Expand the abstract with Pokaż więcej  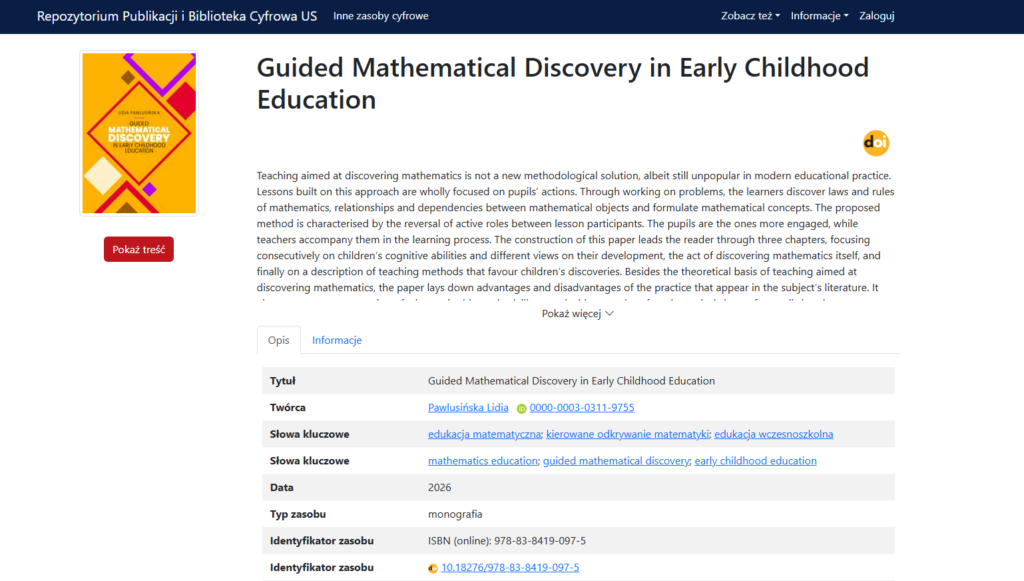click(x=578, y=313)
